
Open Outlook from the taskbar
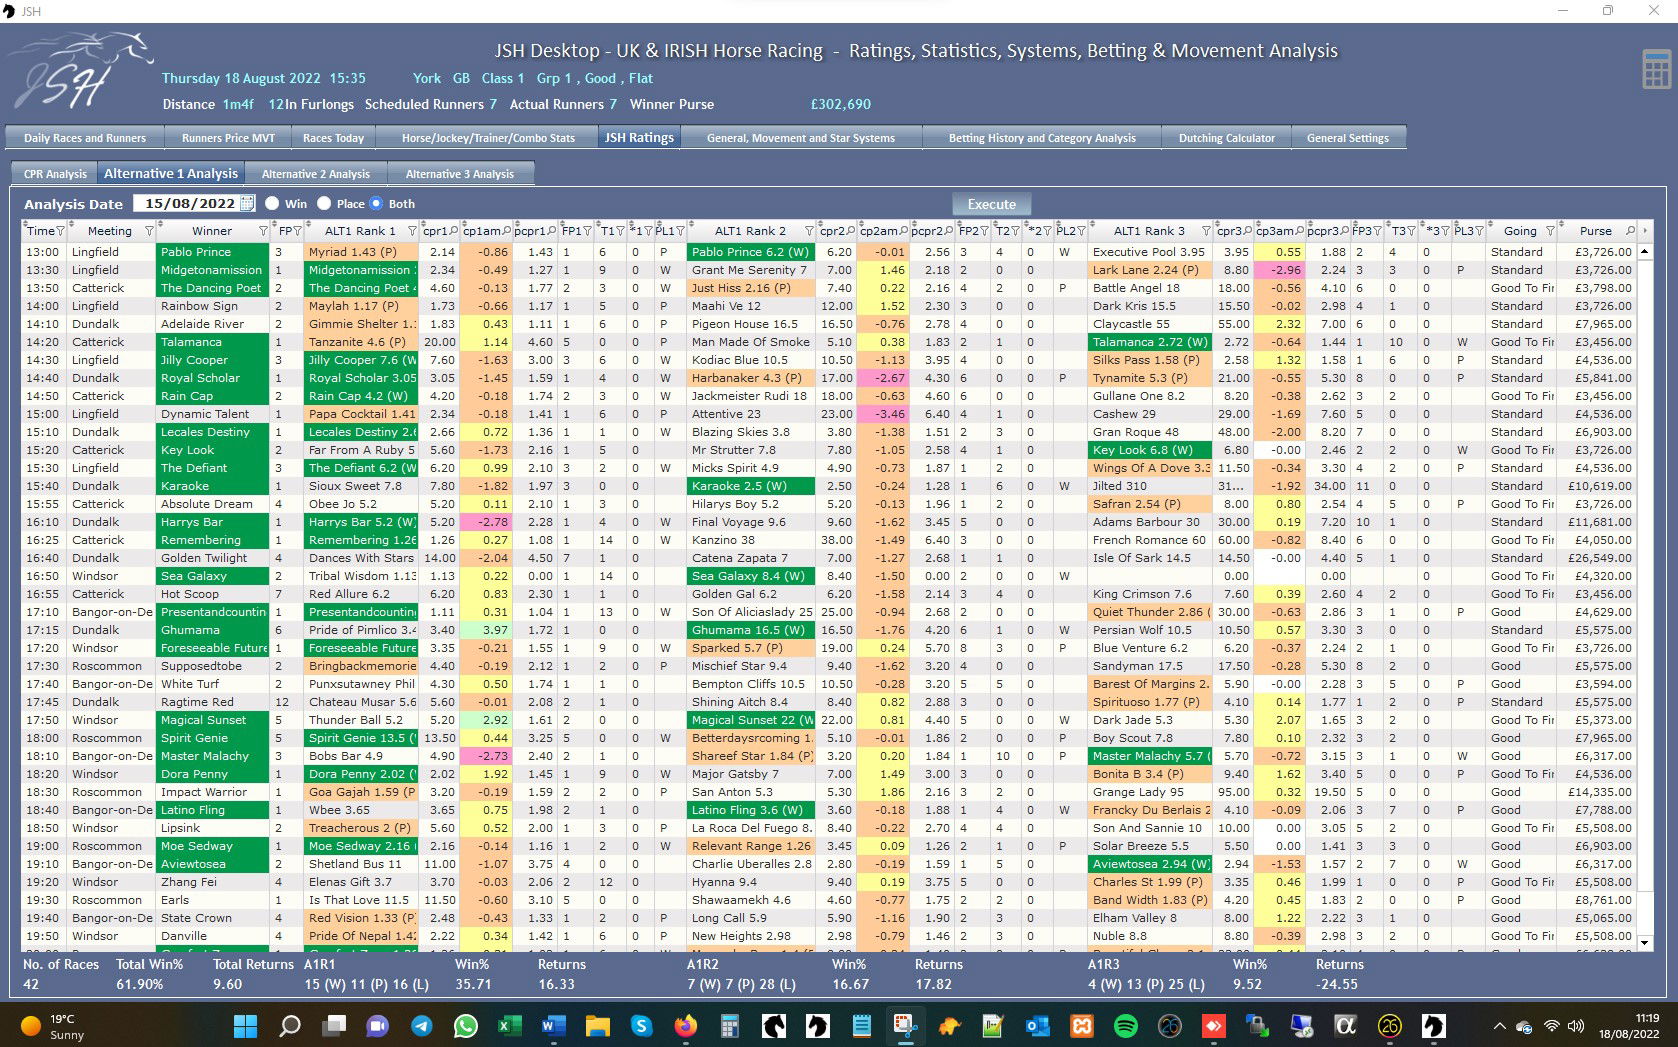(1037, 1026)
